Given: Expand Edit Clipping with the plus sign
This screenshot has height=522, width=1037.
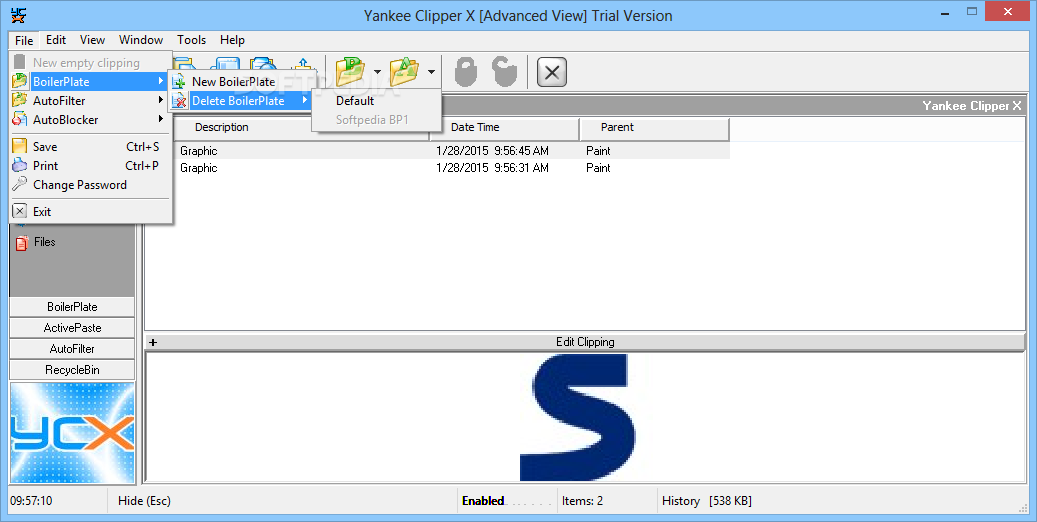Looking at the screenshot, I should [x=153, y=342].
